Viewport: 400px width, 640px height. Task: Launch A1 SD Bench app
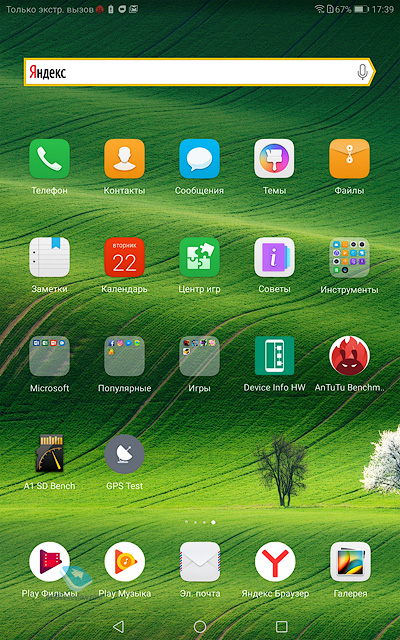(49, 454)
